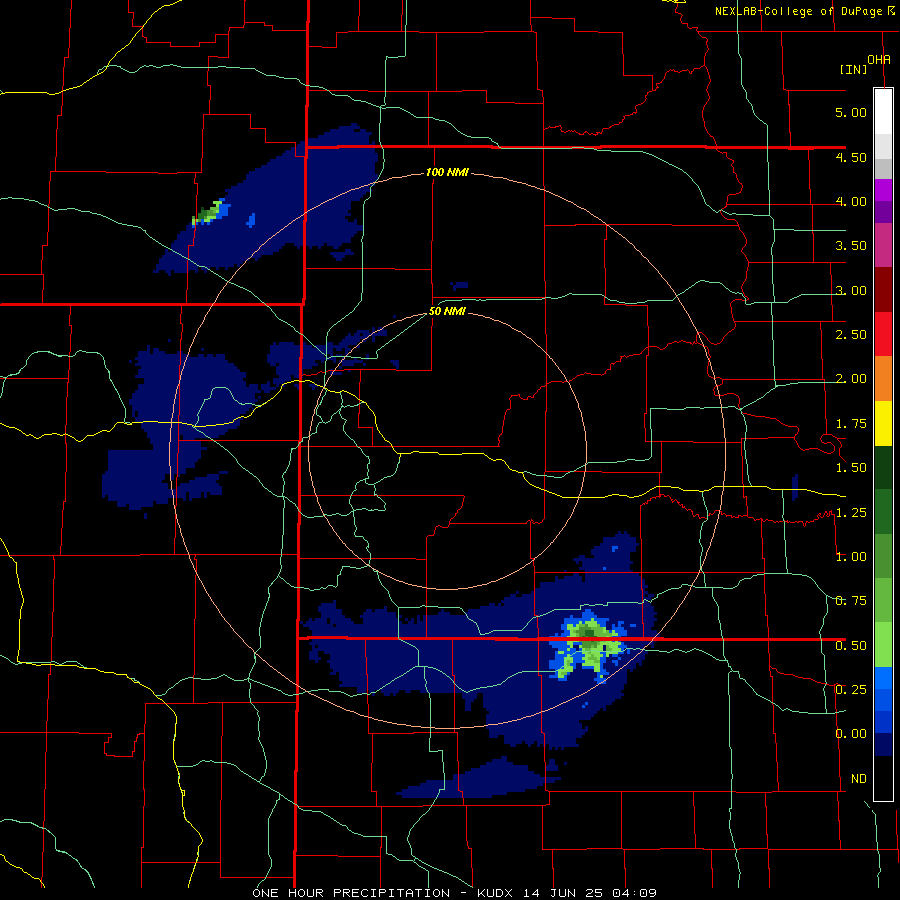
Task: Click the 3.50 legend value
Action: [851, 246]
